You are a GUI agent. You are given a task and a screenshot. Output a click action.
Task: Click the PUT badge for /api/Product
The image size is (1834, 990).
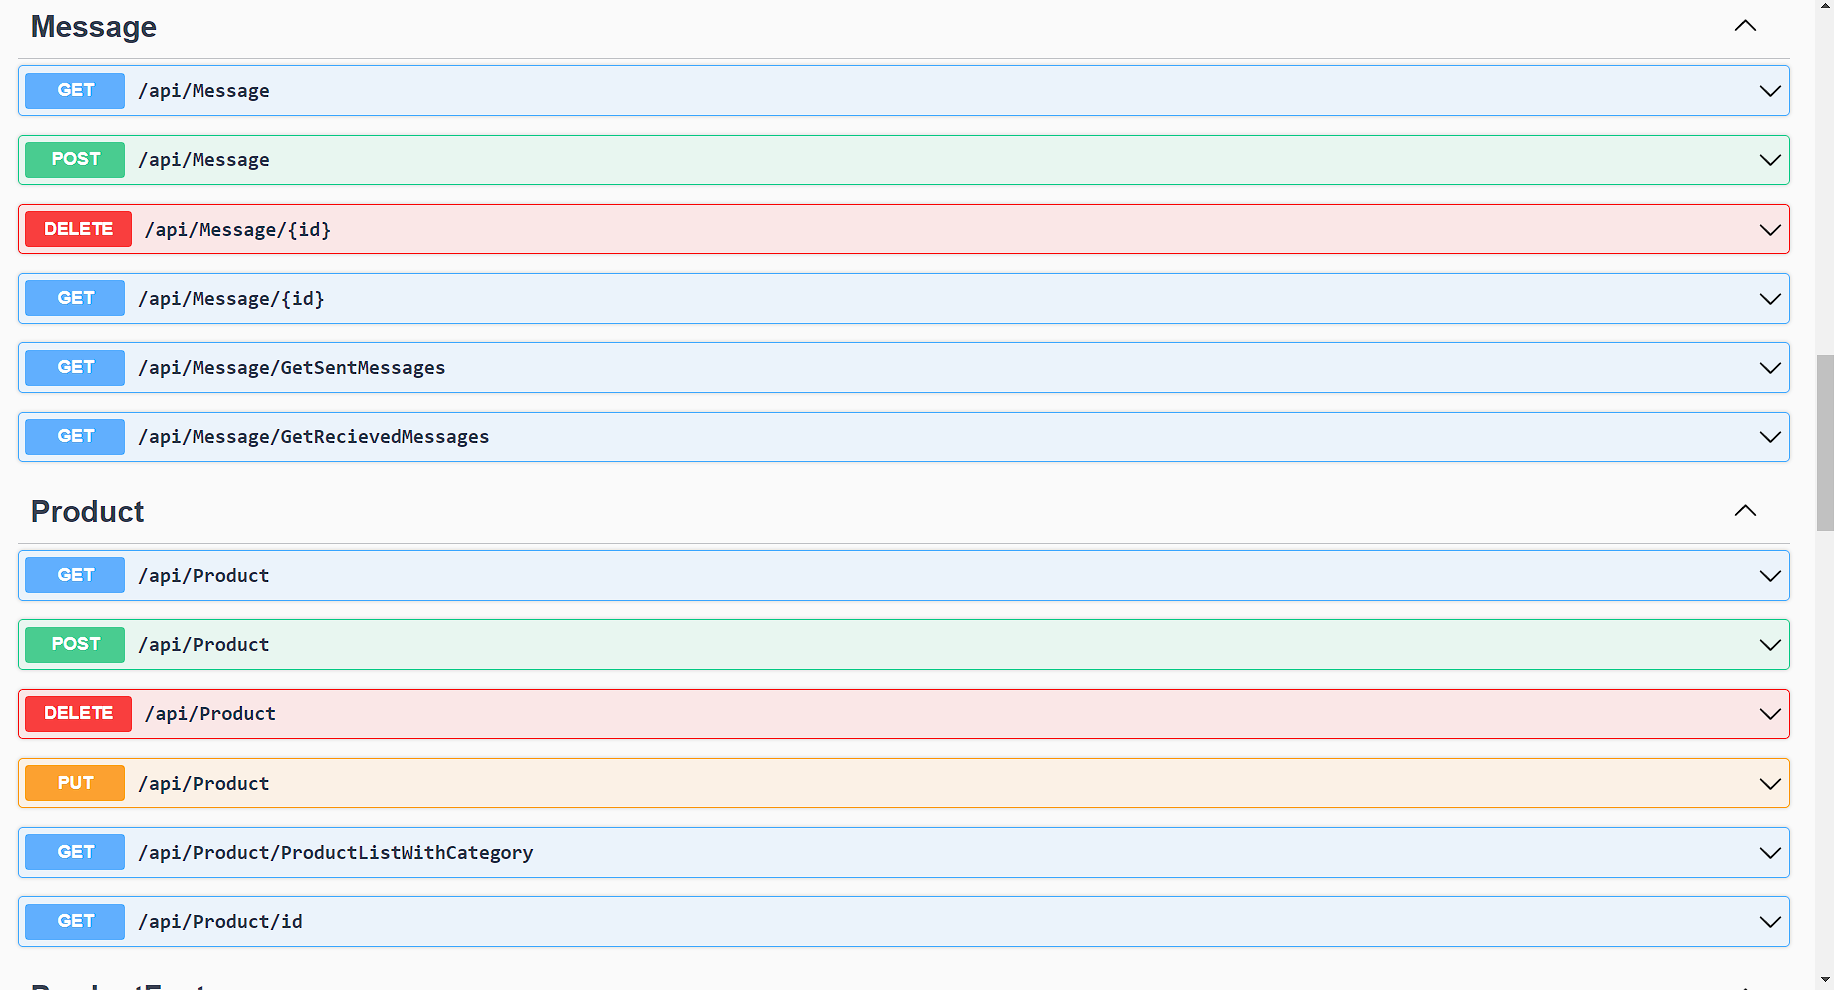(75, 783)
